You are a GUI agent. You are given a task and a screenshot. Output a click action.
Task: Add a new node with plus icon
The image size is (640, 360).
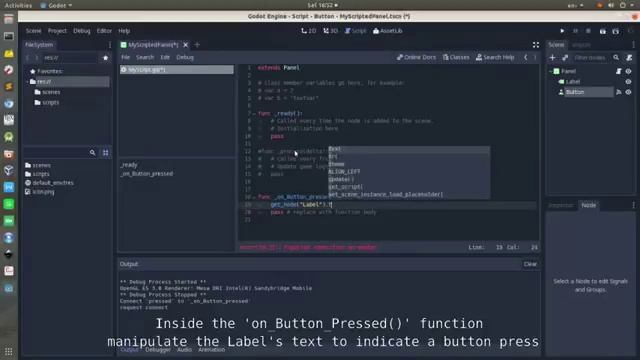[553, 58]
